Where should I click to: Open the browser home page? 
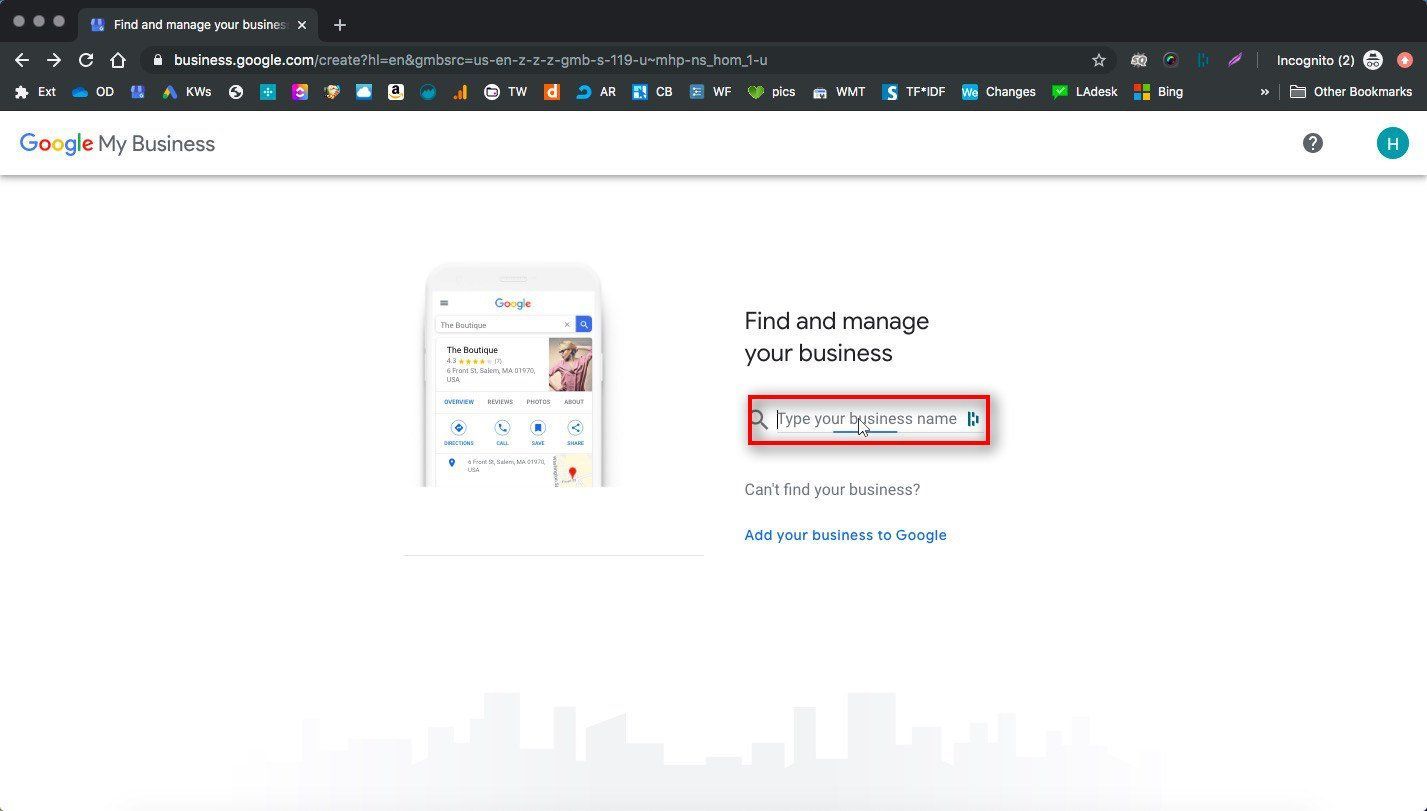[x=118, y=60]
